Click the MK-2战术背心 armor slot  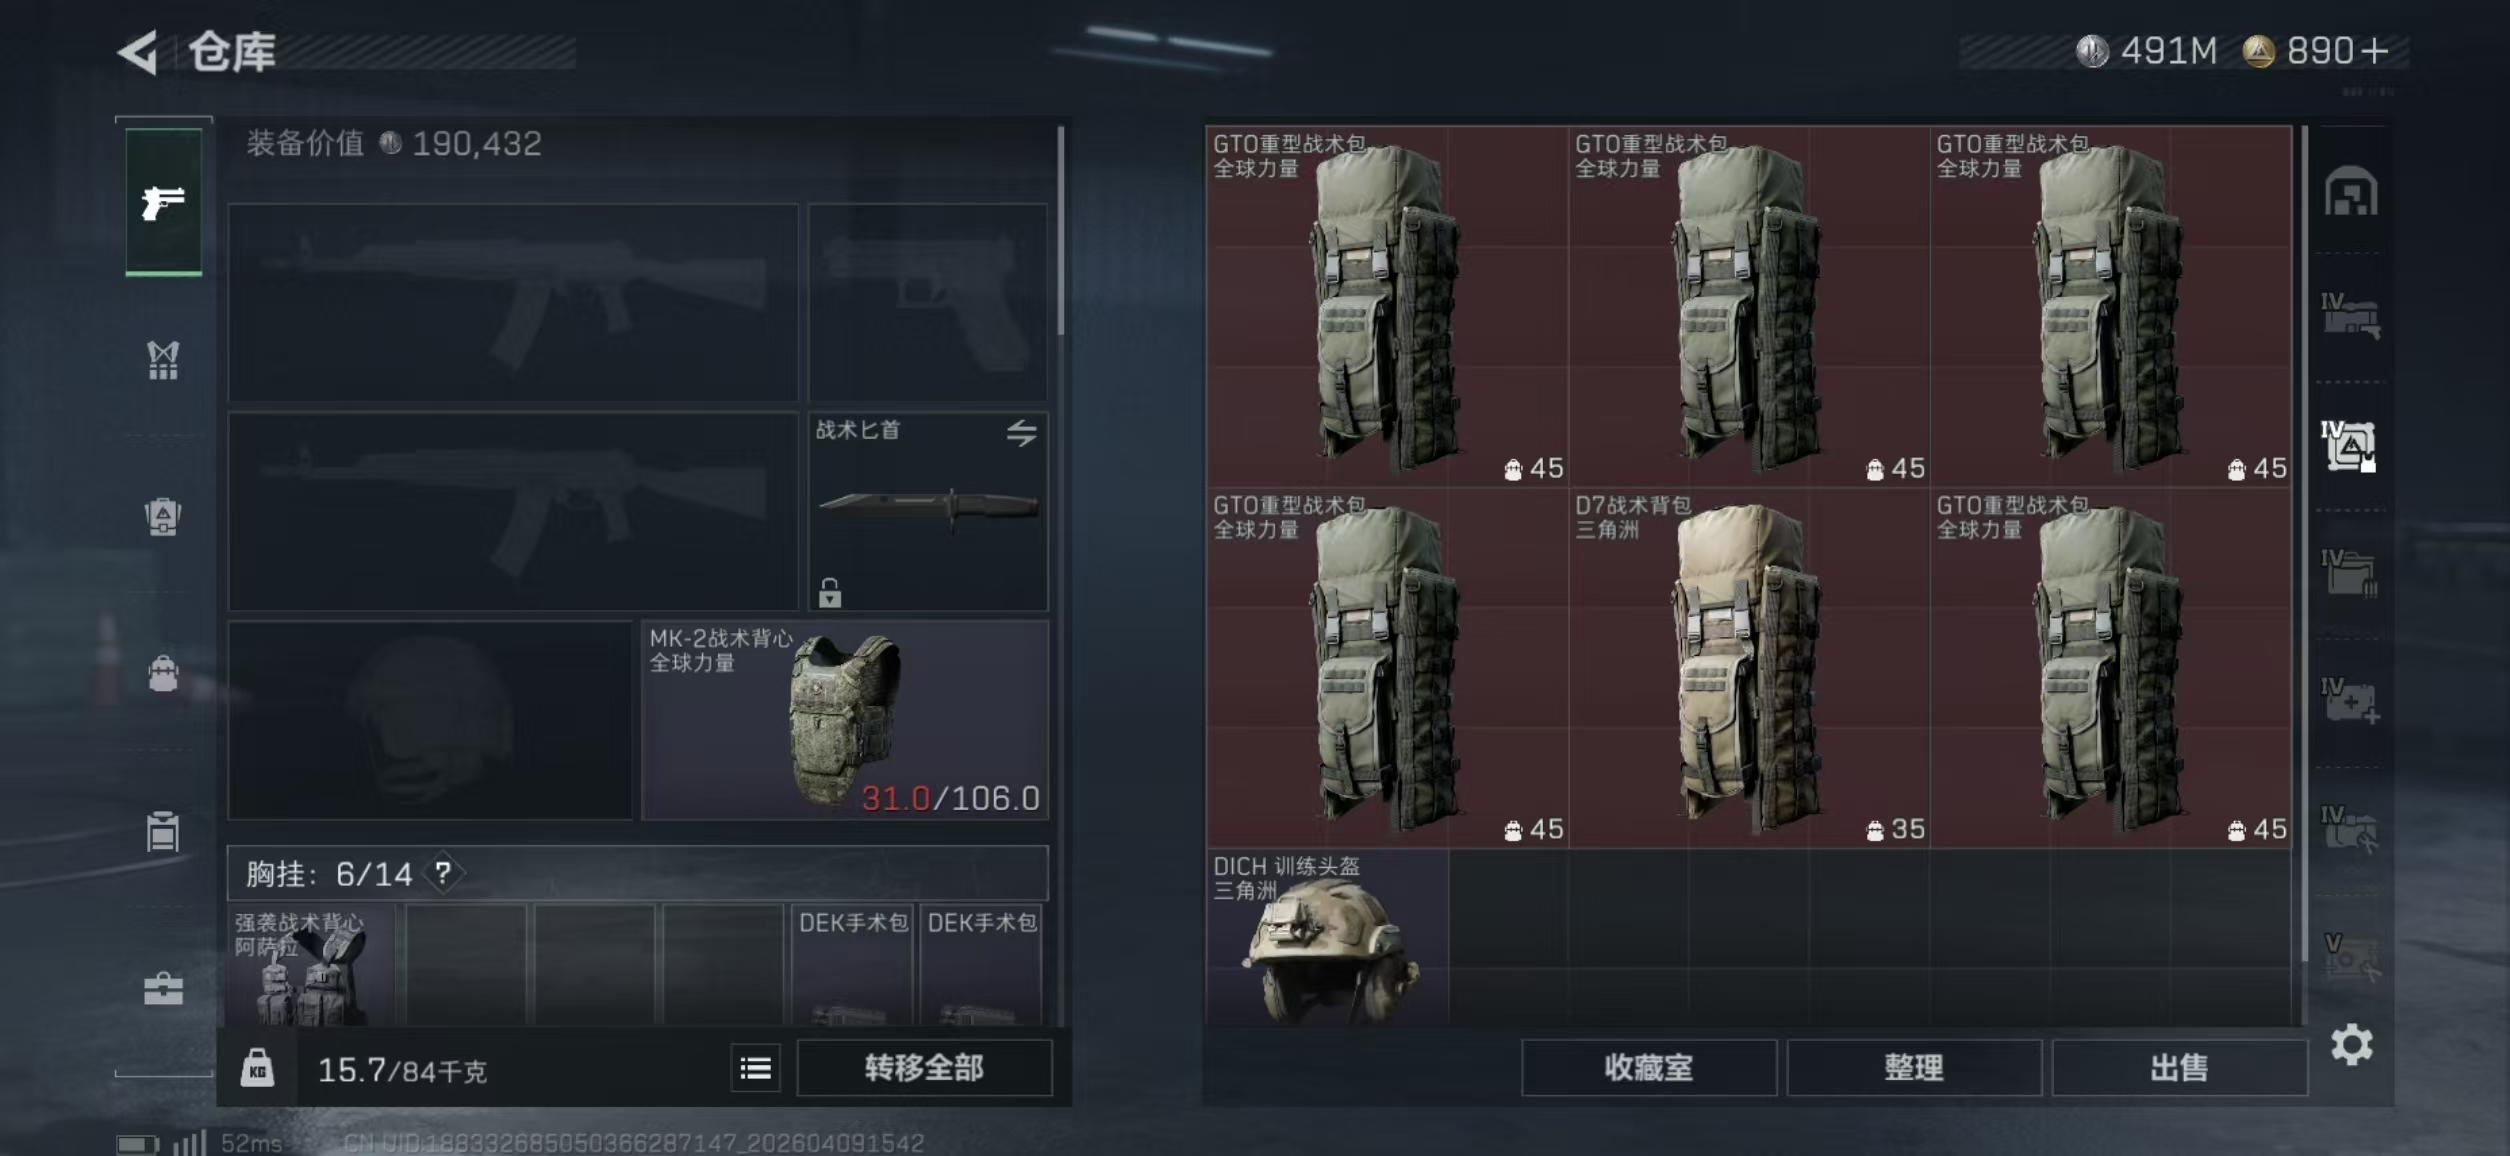(845, 720)
